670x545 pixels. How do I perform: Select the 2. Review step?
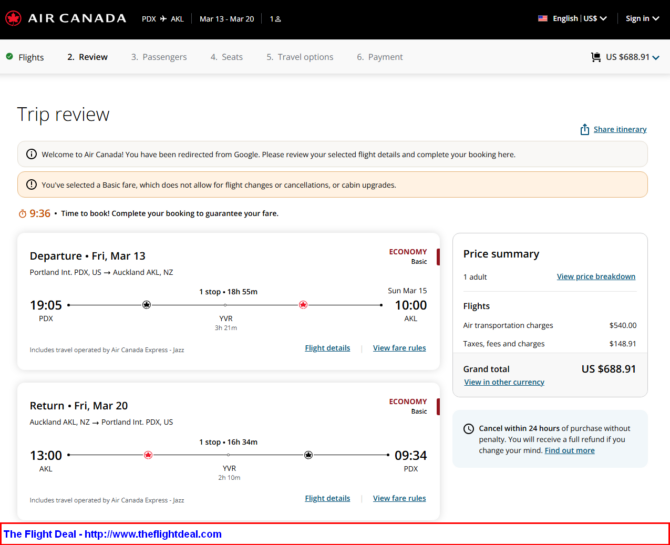(x=87, y=57)
